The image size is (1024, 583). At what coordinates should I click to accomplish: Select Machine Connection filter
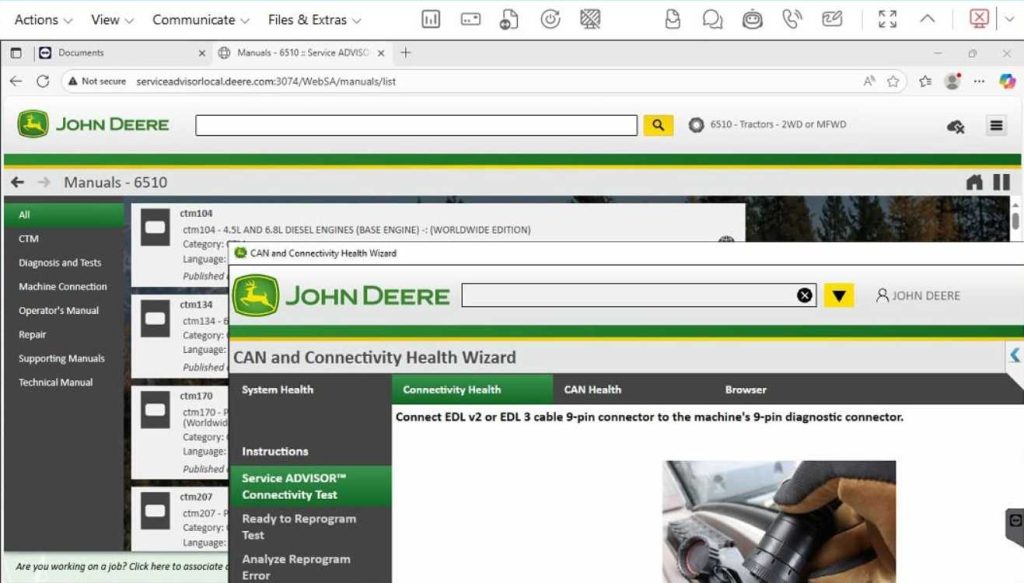click(64, 287)
